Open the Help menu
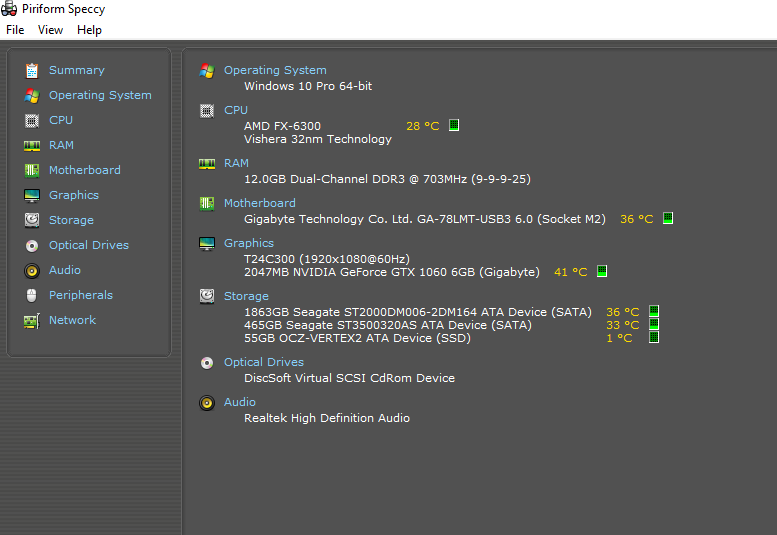777x535 pixels. pos(89,30)
